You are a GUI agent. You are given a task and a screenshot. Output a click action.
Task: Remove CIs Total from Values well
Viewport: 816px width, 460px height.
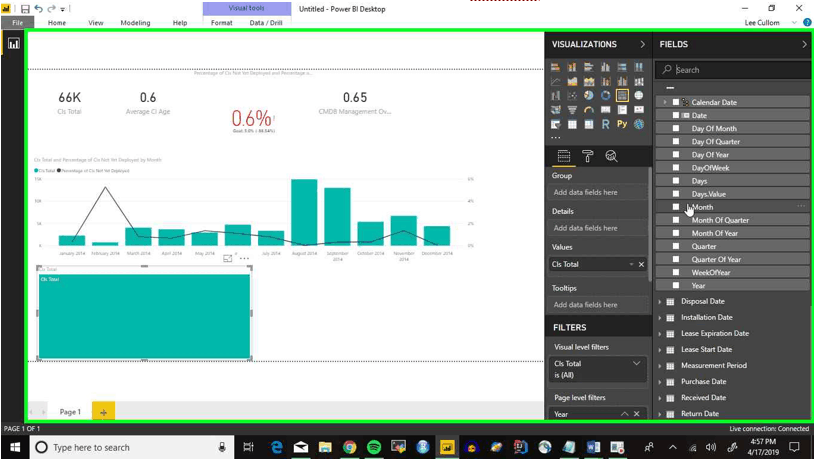[642, 264]
